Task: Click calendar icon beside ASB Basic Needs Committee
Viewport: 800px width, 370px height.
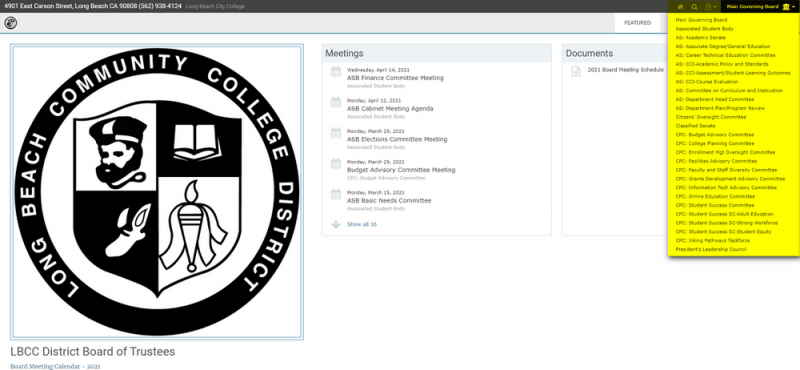Action: pyautogui.click(x=336, y=194)
